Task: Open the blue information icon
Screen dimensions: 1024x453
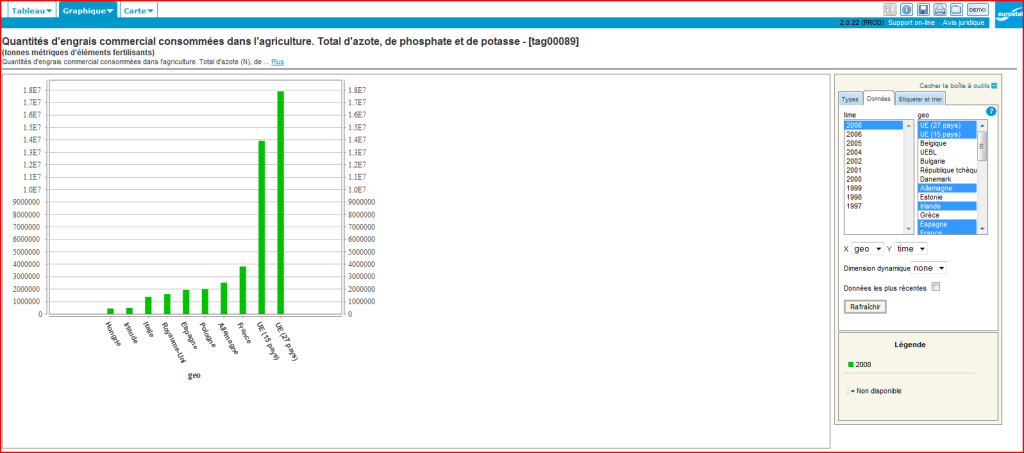Action: (906, 9)
